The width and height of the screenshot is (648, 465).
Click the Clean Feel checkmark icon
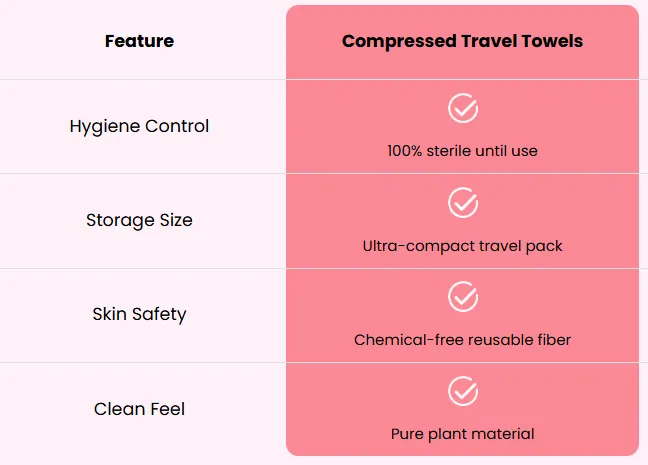point(463,391)
